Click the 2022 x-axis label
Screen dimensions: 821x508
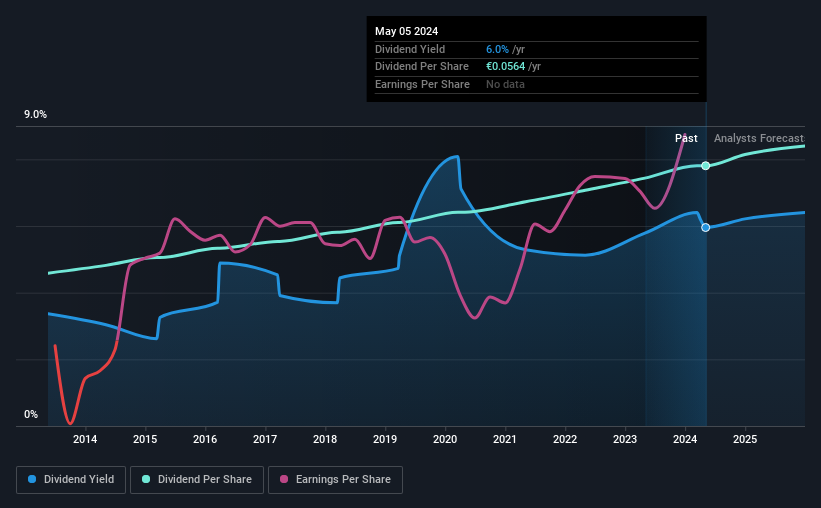565,439
